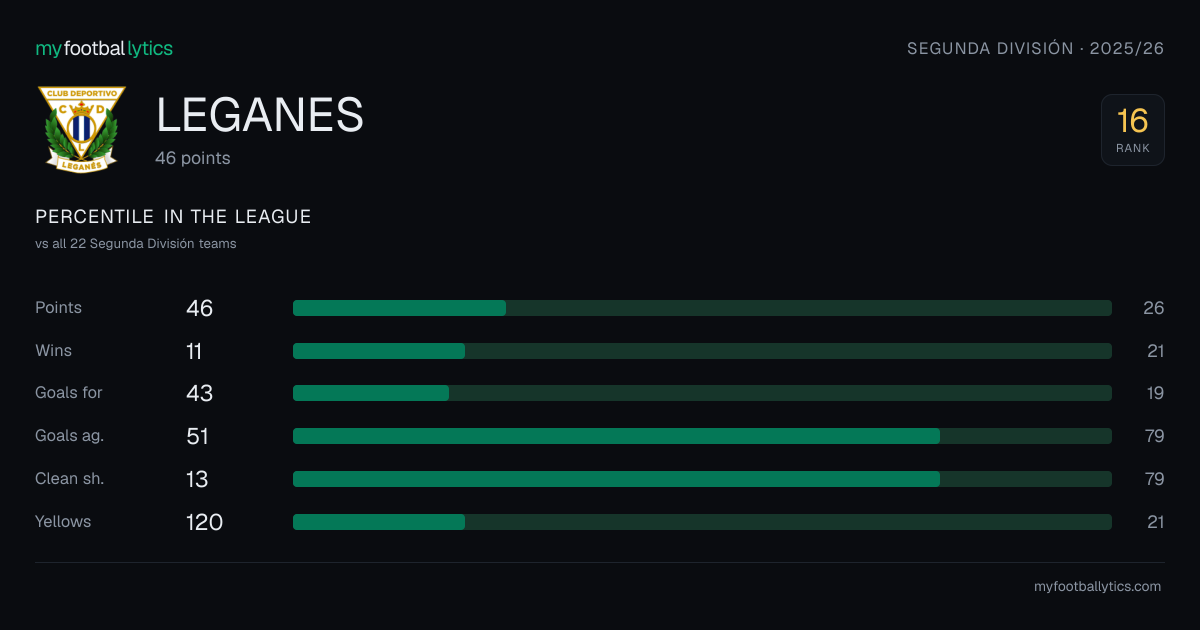This screenshot has height=630, width=1200.
Task: Select the Points row label
Action: pyautogui.click(x=58, y=308)
